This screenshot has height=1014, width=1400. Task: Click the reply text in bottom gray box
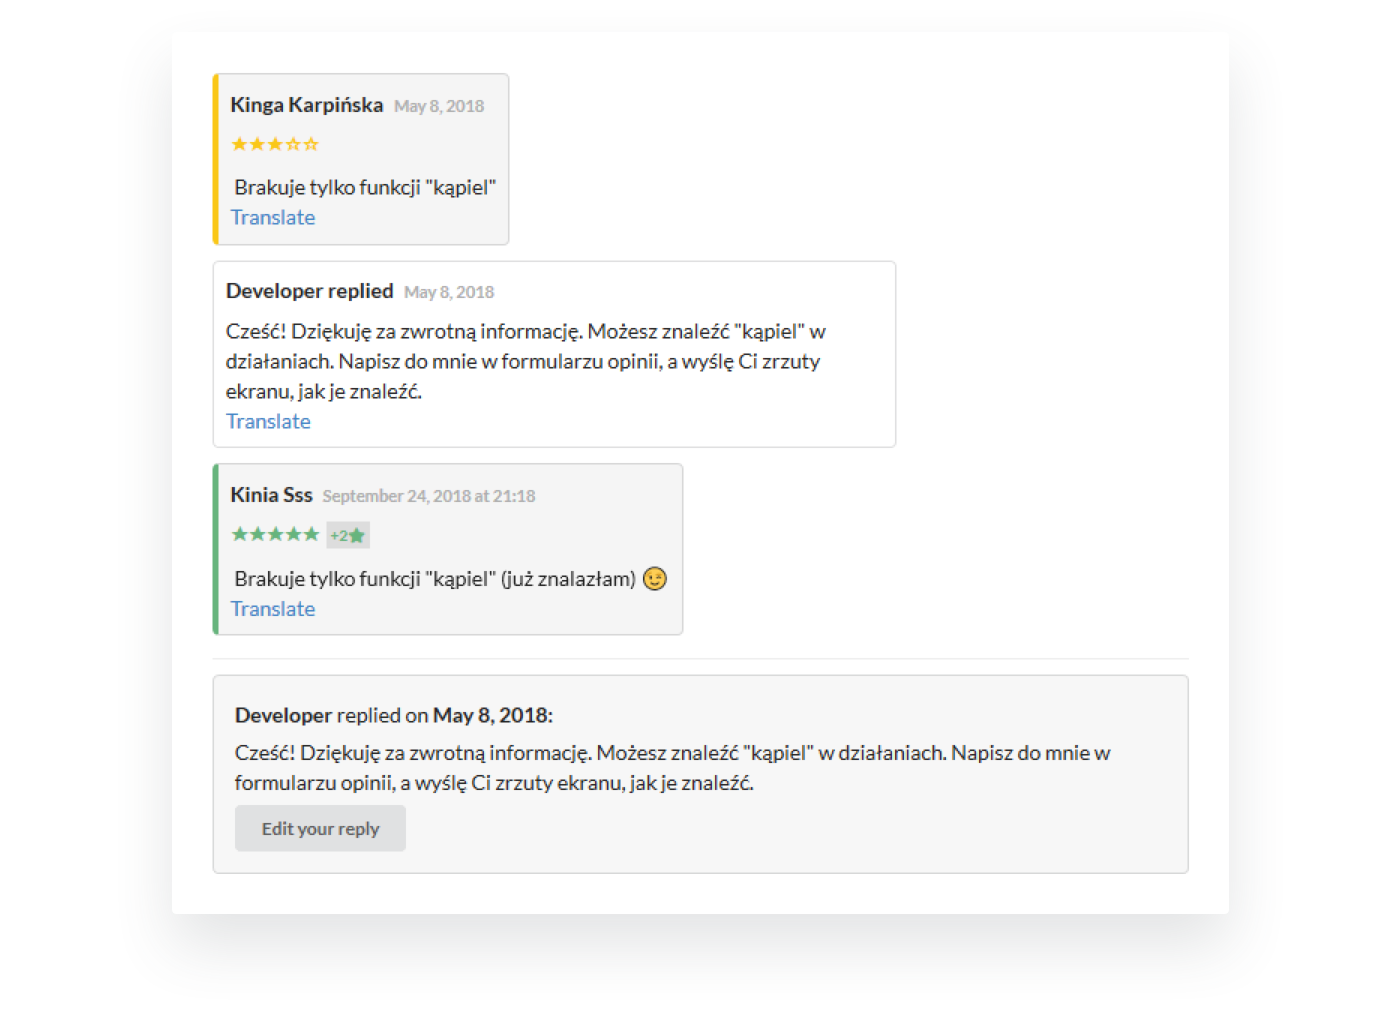tap(672, 767)
